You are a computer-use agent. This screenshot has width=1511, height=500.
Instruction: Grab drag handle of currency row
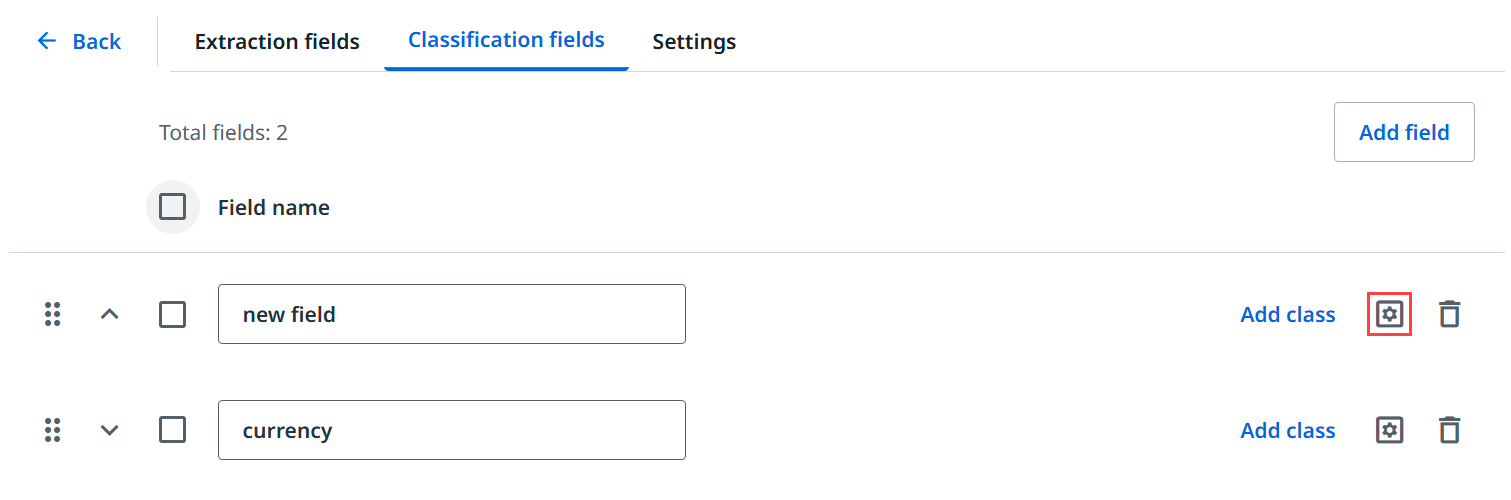(x=53, y=430)
